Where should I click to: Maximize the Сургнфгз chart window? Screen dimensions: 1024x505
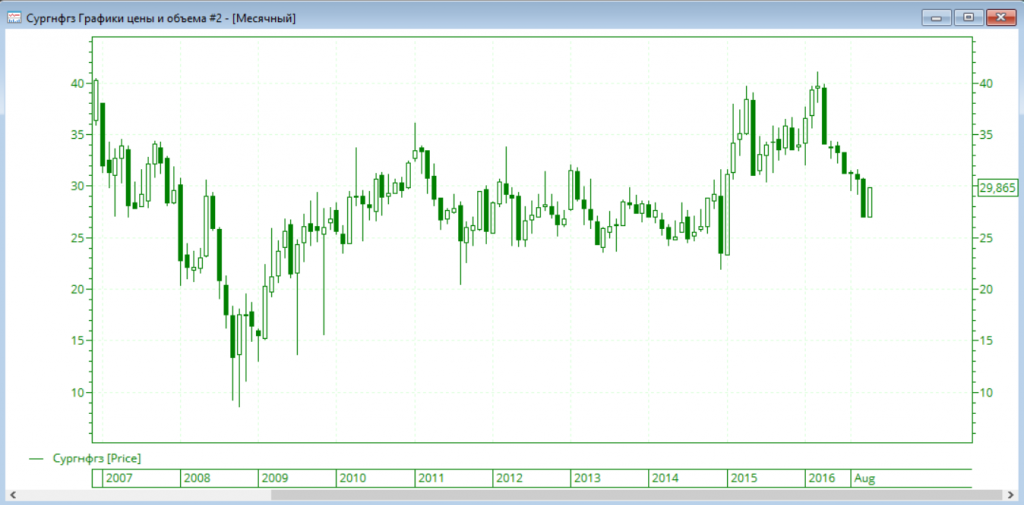pyautogui.click(x=968, y=17)
